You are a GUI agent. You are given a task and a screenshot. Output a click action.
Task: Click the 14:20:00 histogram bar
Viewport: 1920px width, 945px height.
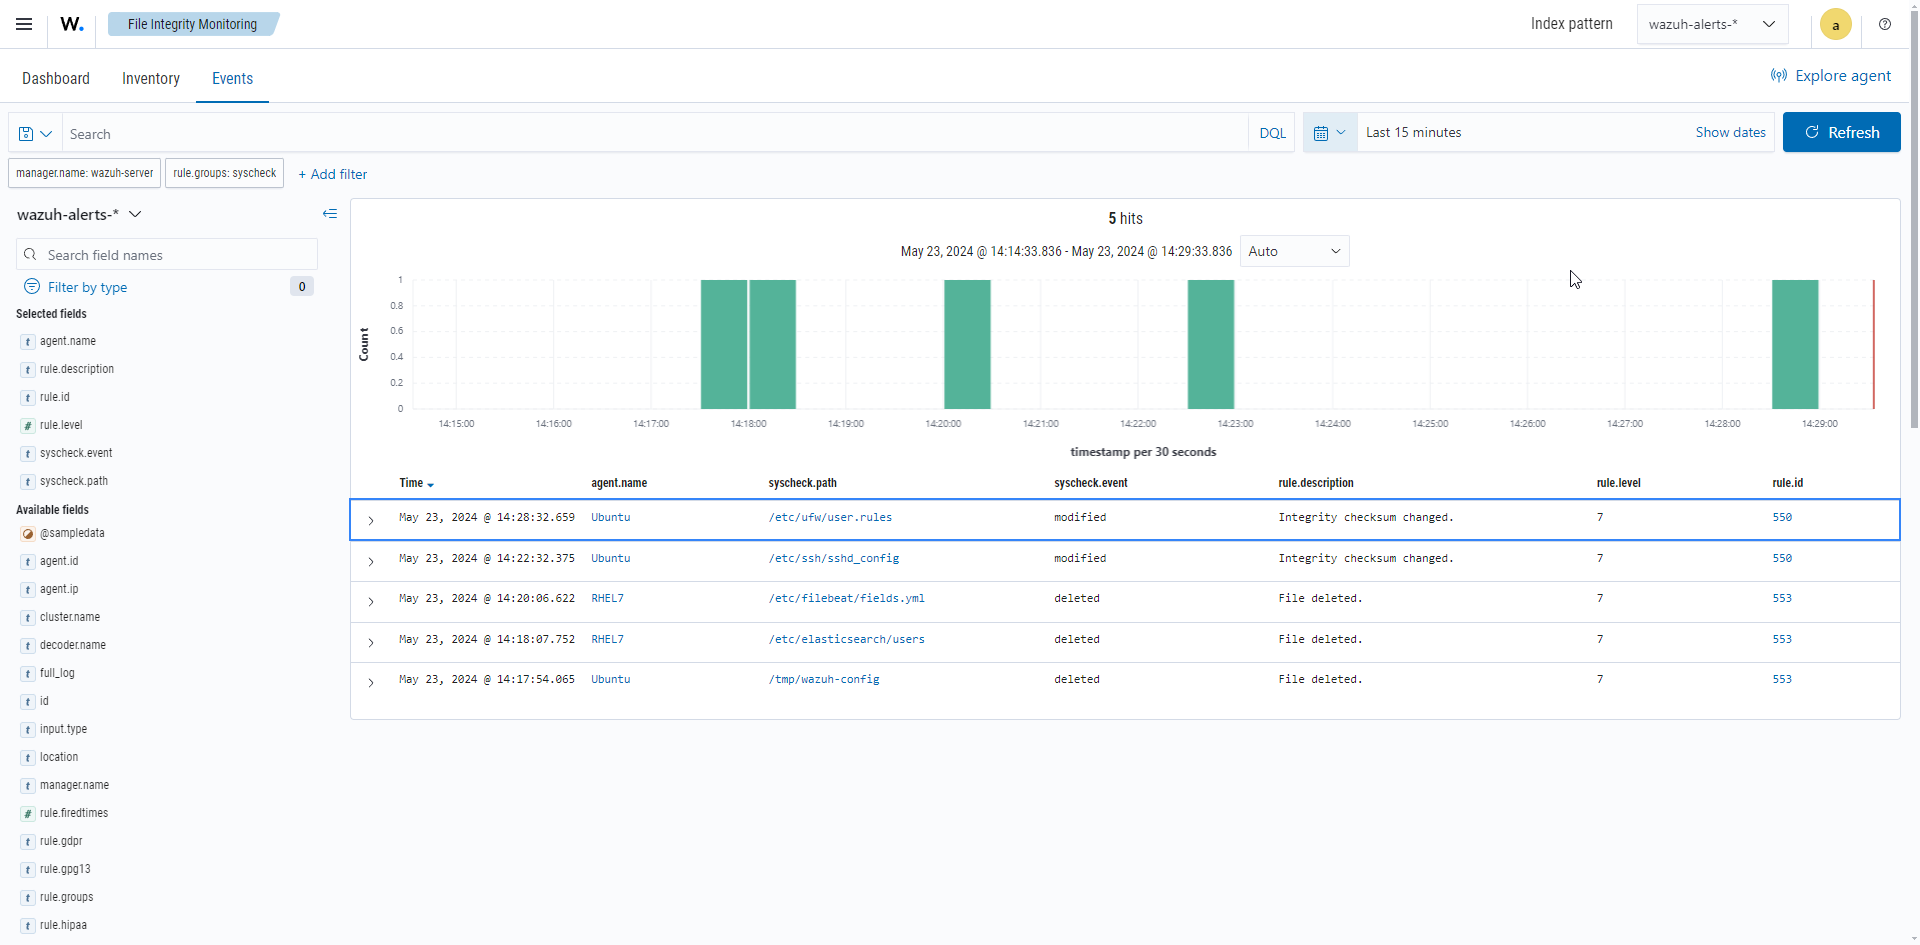967,344
